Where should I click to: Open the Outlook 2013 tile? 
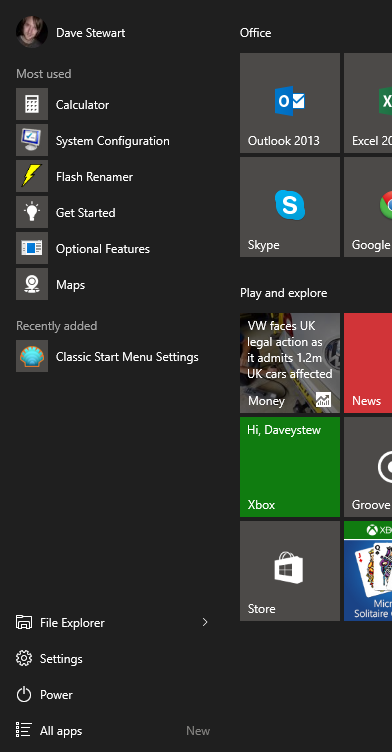tap(290, 103)
